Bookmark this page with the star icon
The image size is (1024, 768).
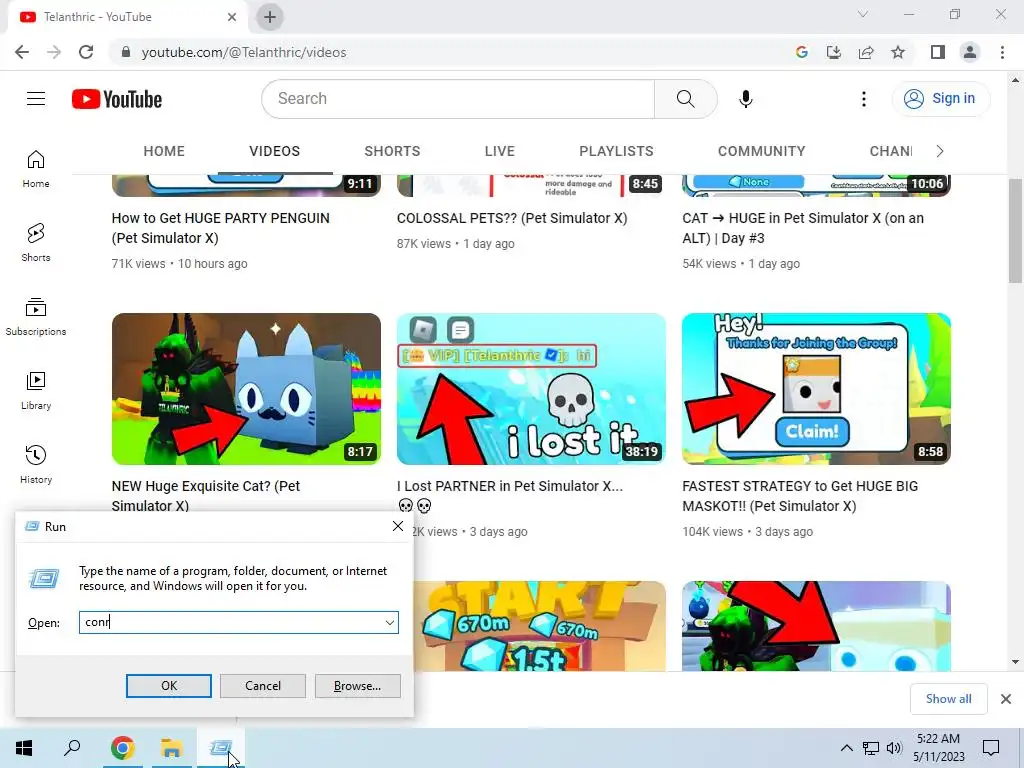point(898,52)
